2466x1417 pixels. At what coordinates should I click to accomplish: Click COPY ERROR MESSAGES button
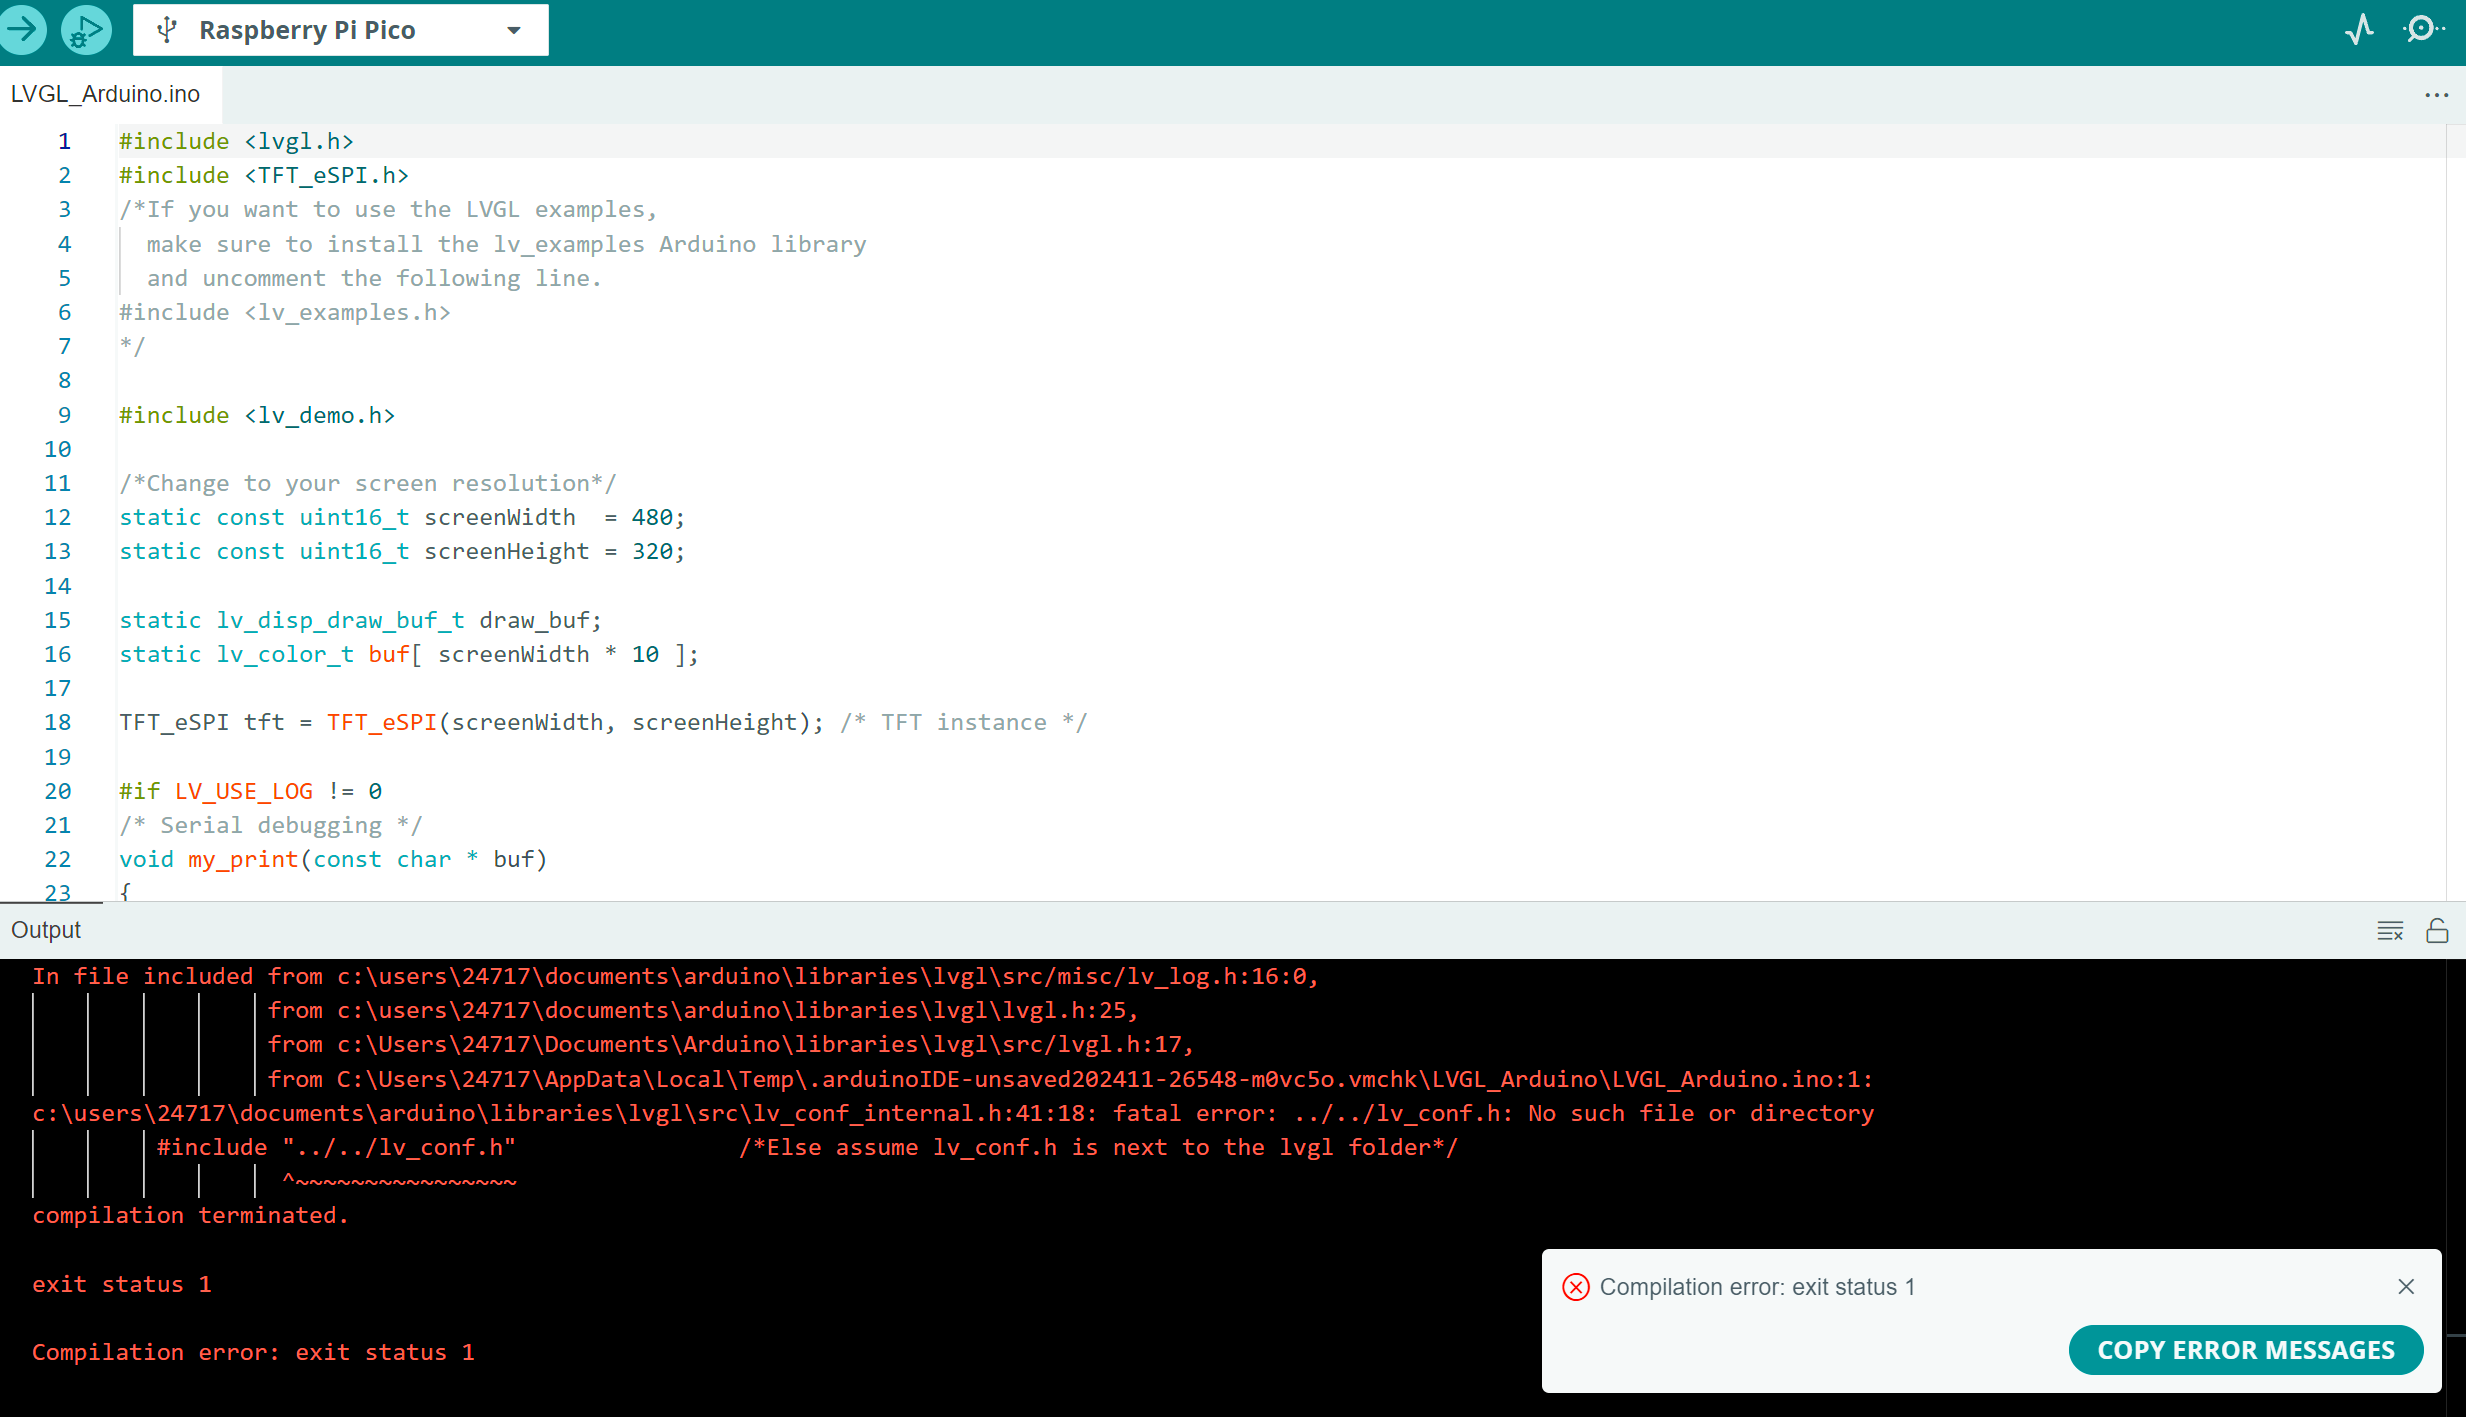click(x=2246, y=1349)
